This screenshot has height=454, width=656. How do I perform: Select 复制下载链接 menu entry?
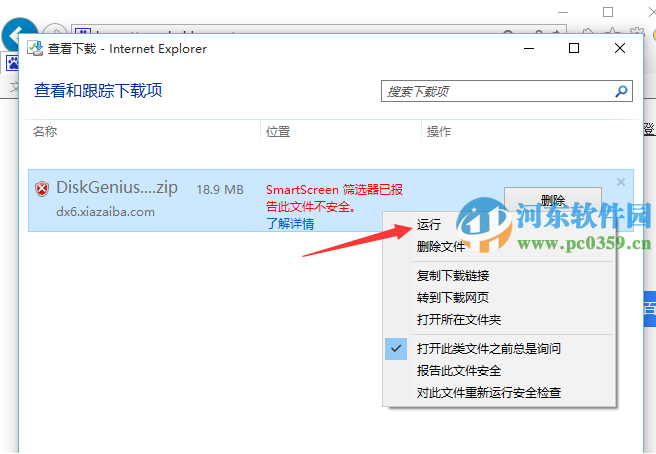[453, 276]
